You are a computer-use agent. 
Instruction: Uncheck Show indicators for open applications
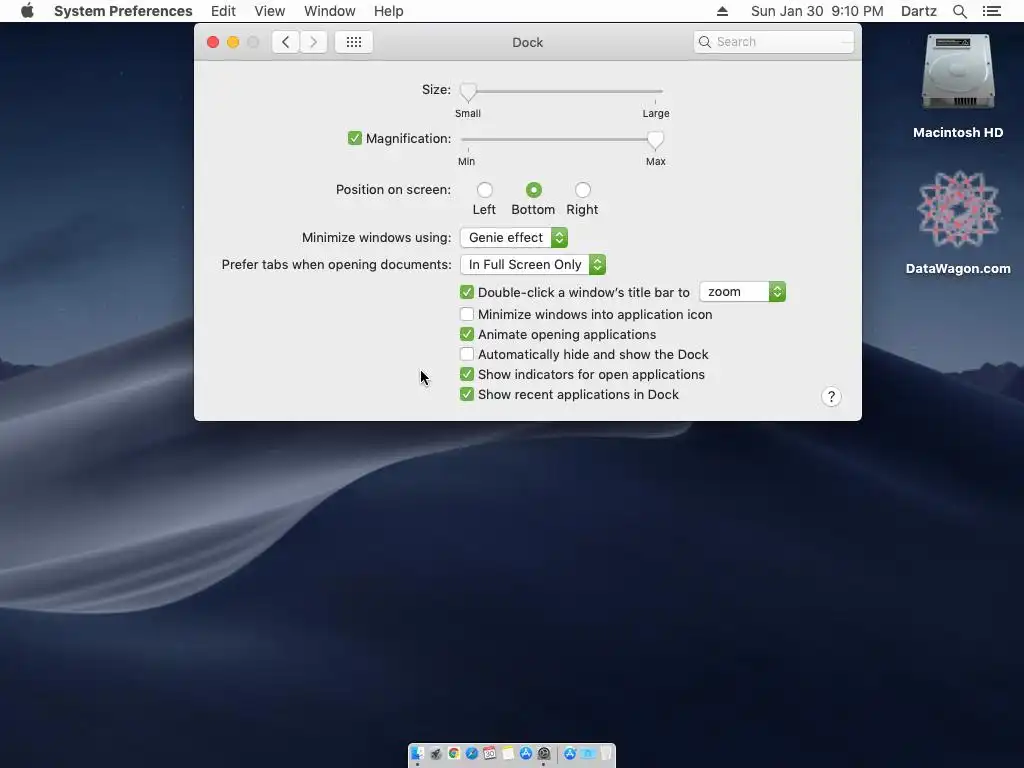(x=466, y=374)
